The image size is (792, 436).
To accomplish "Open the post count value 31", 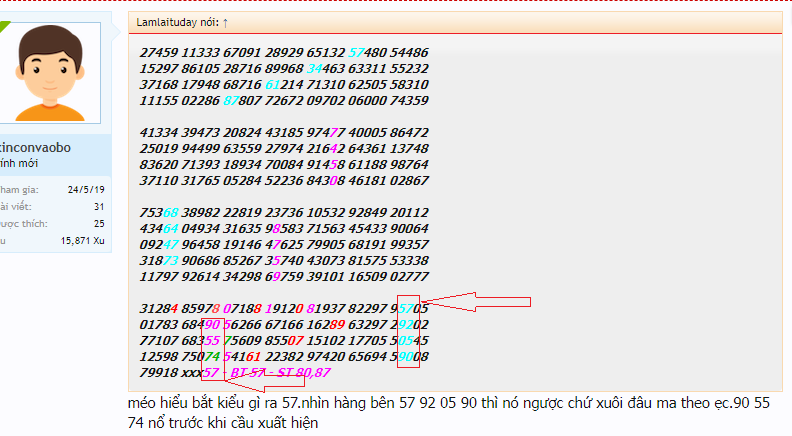I will point(98,207).
